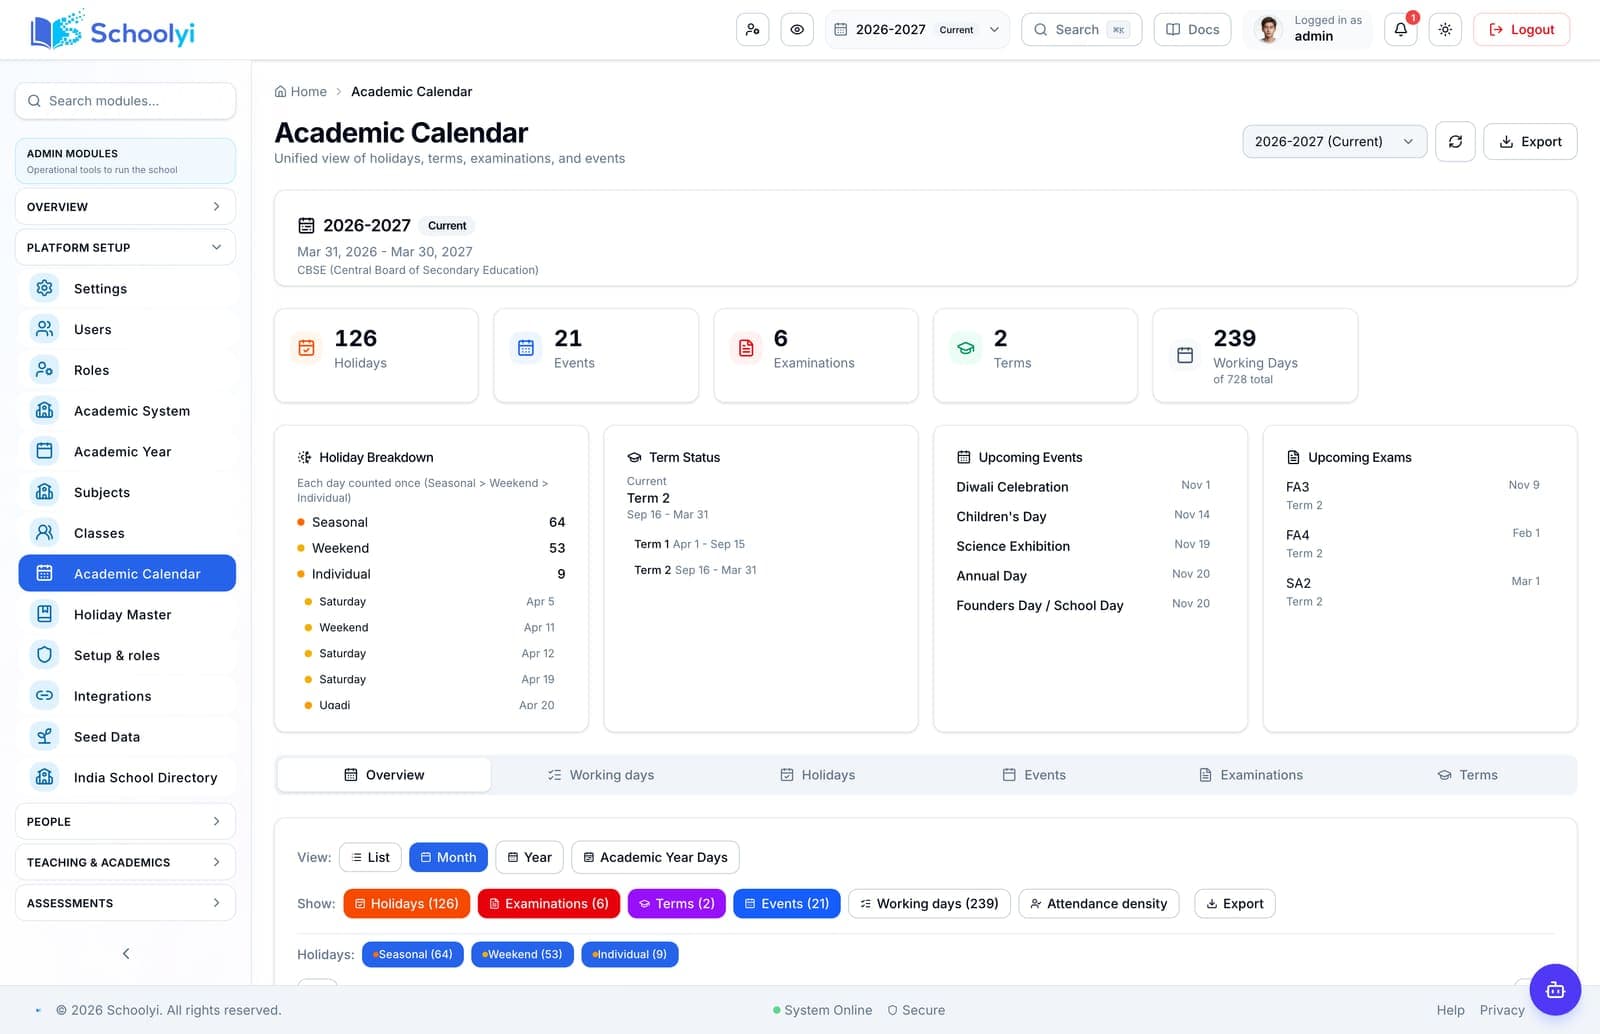
Task: Open the Privacy footer link
Action: (x=1502, y=1010)
